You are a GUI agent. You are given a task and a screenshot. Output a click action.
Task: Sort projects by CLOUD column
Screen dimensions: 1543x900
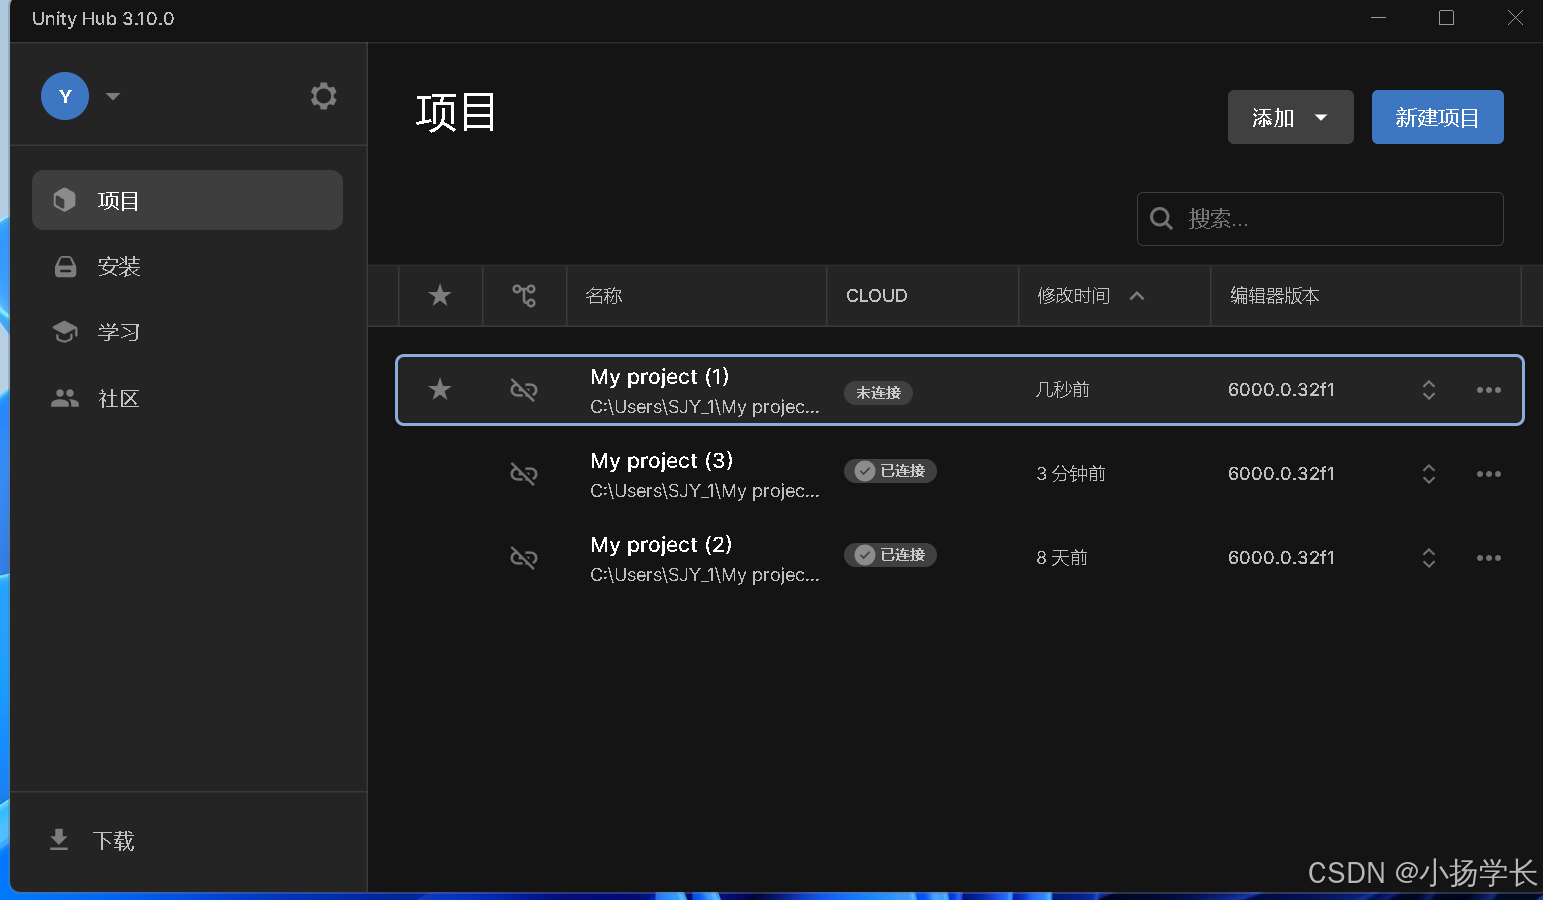click(876, 295)
